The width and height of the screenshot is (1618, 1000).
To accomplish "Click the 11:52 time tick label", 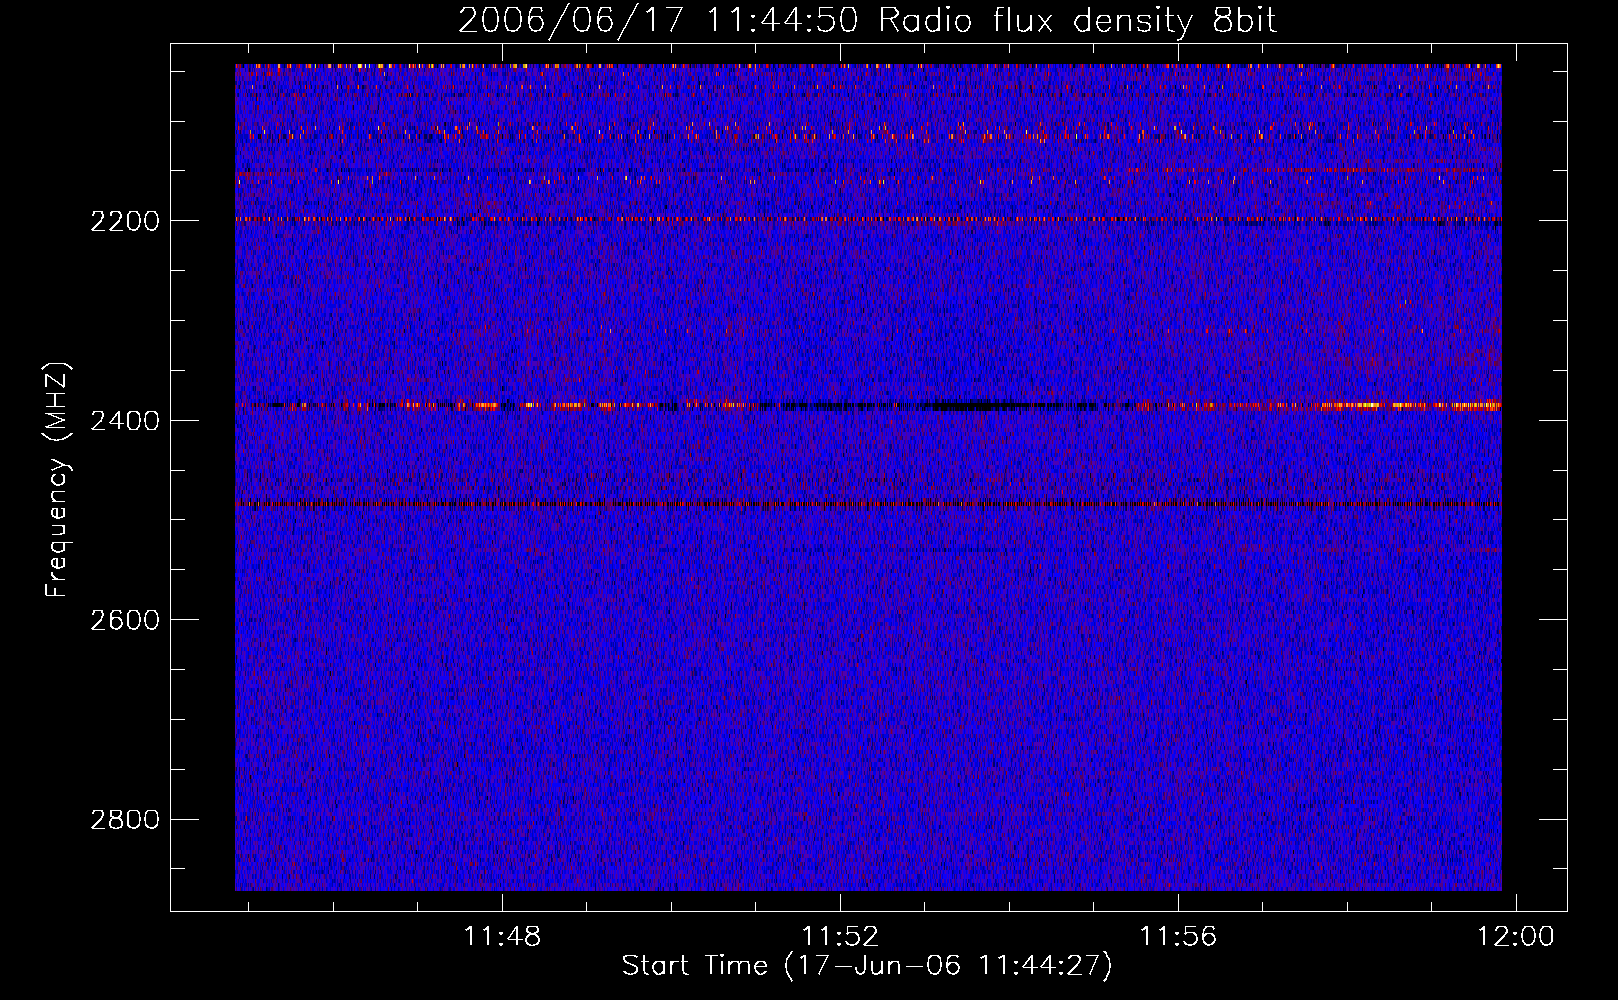I will pos(840,937).
